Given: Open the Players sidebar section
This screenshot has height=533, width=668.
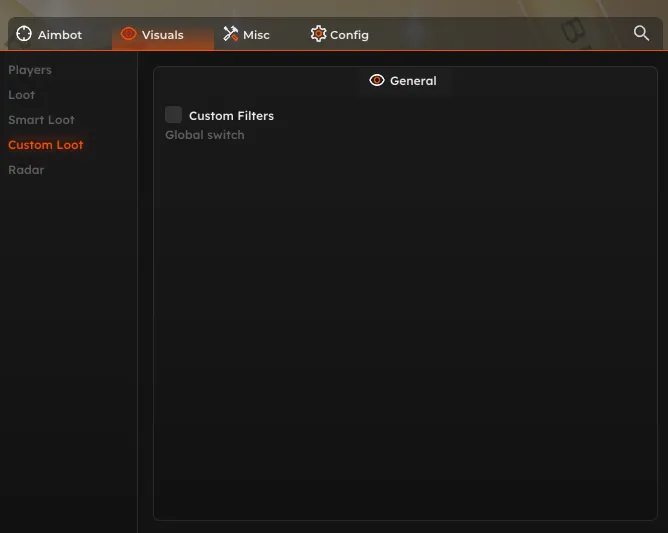Looking at the screenshot, I should [x=30, y=70].
